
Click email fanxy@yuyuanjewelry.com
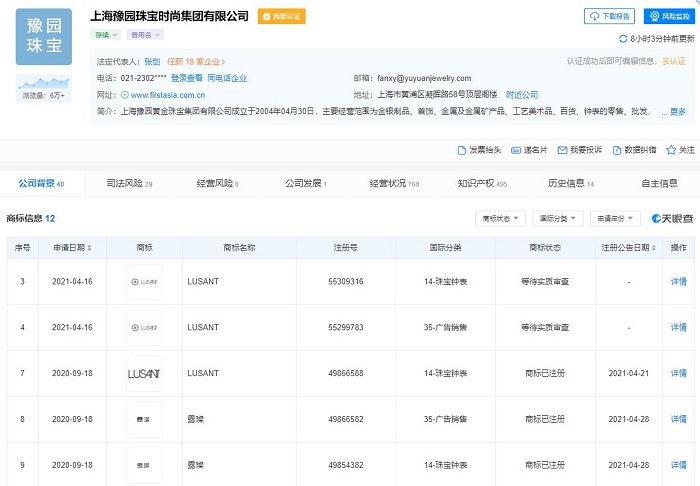(x=424, y=78)
